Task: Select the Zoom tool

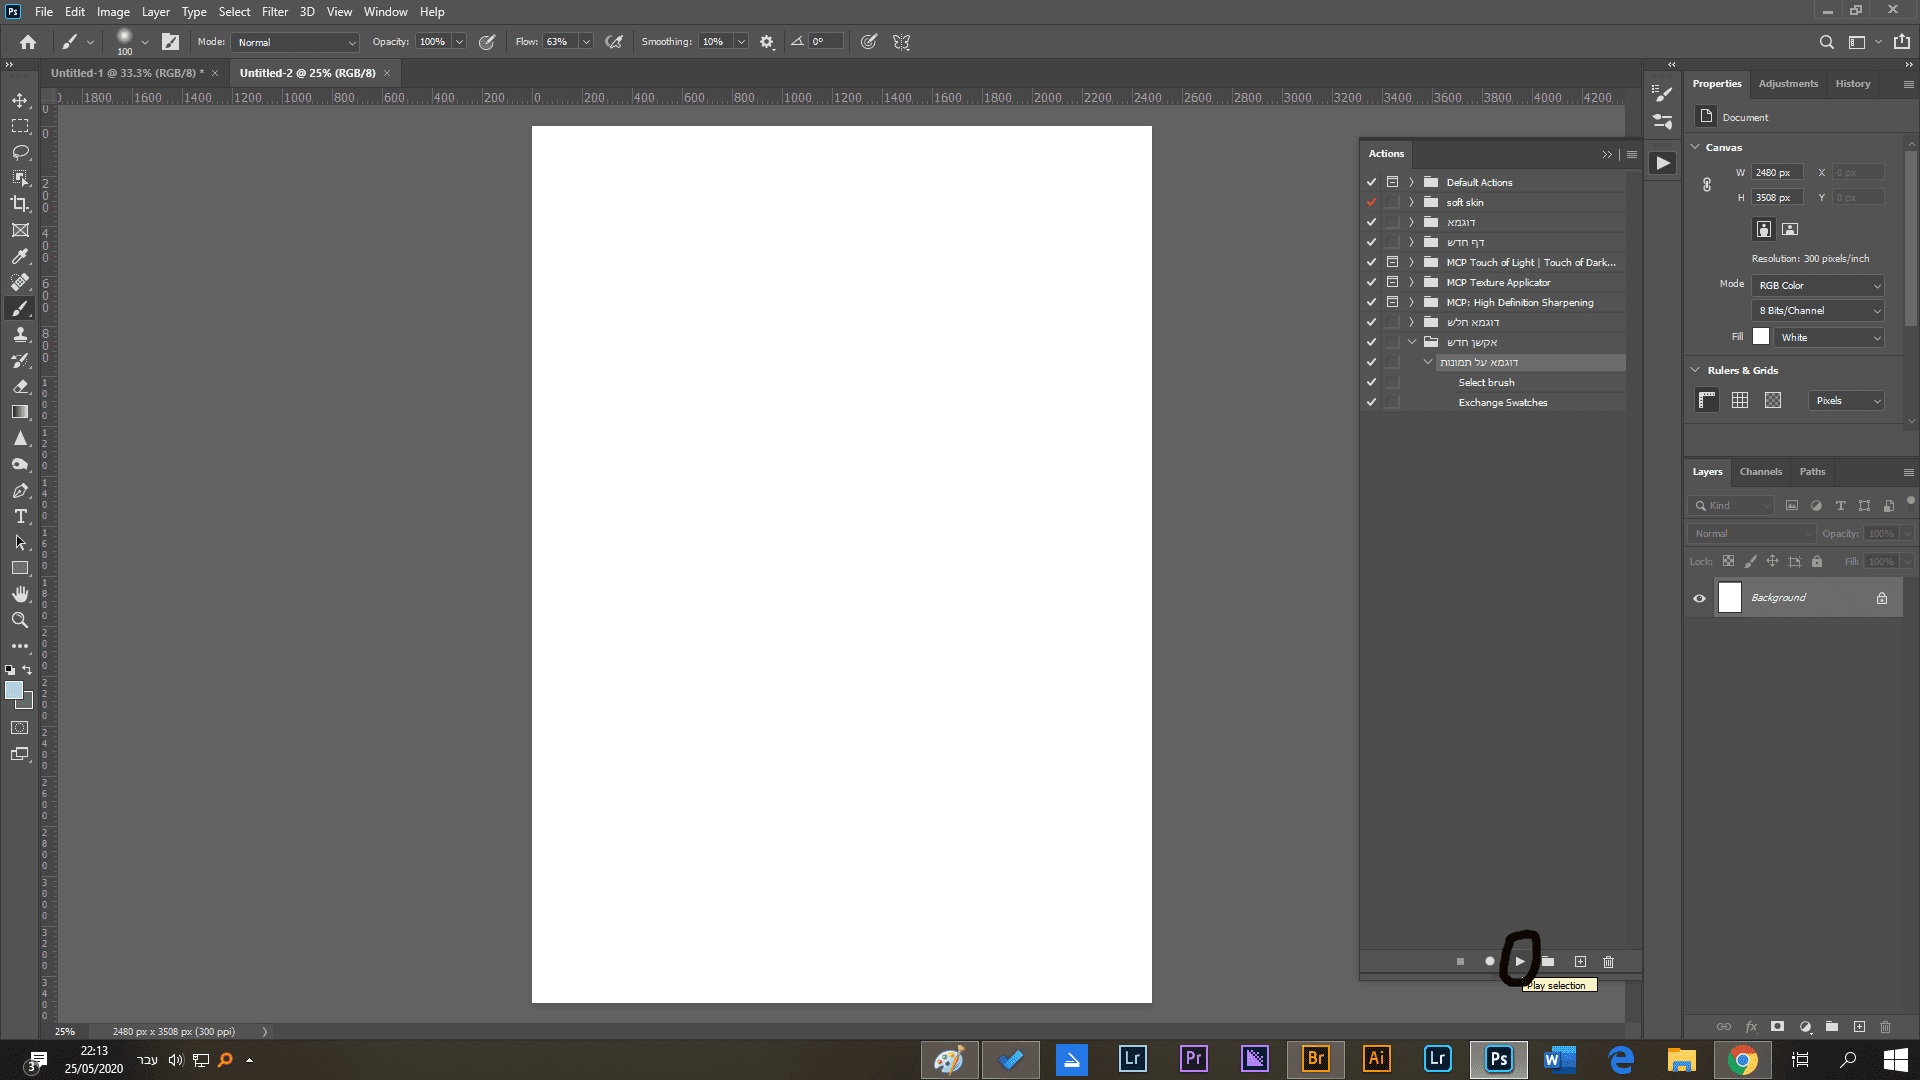Action: 20,620
